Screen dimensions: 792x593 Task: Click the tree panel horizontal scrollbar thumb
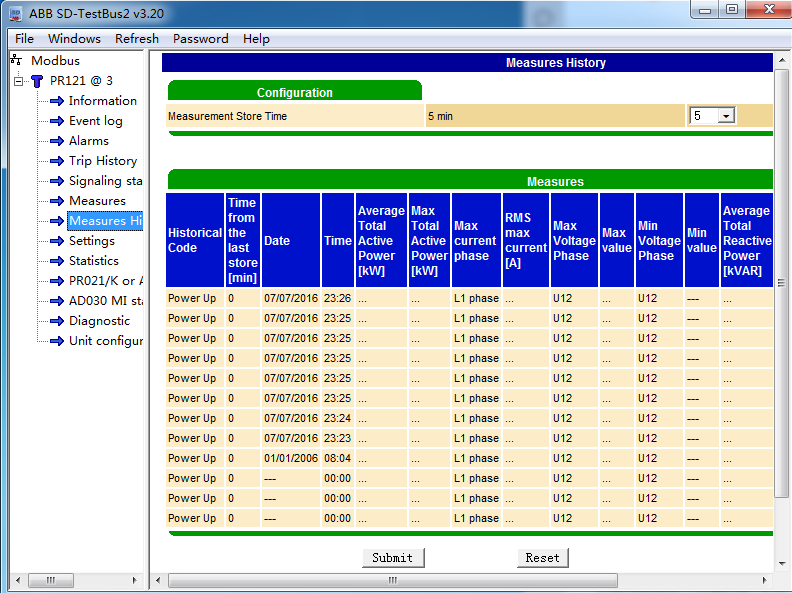(51, 580)
